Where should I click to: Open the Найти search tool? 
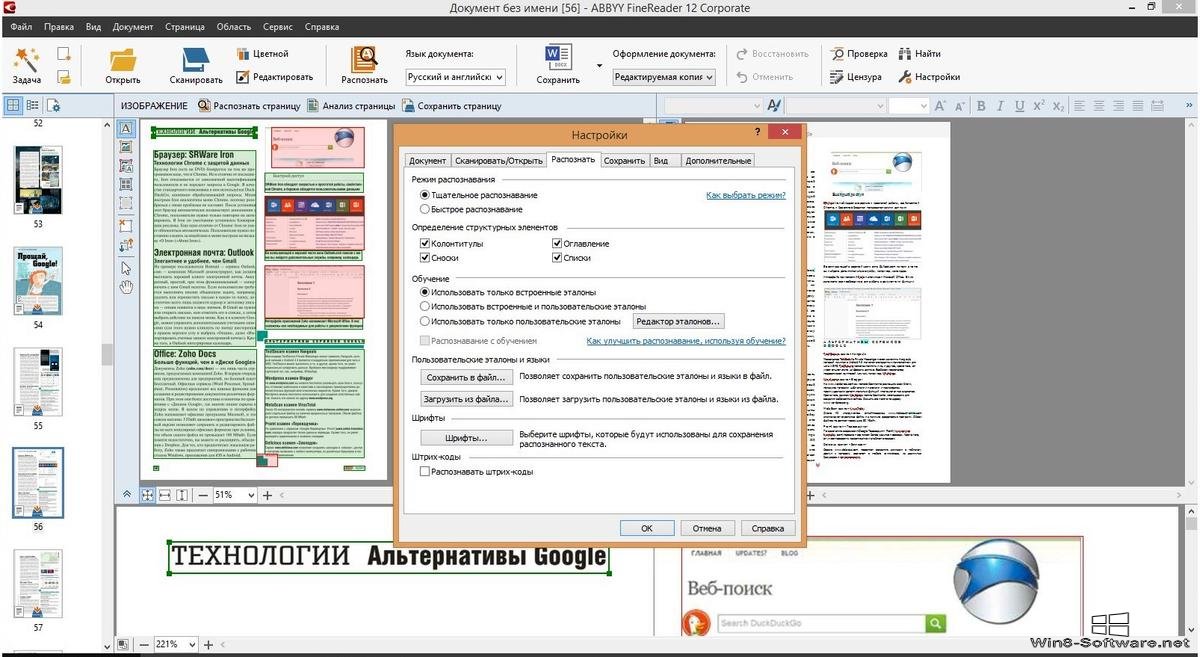tap(919, 54)
